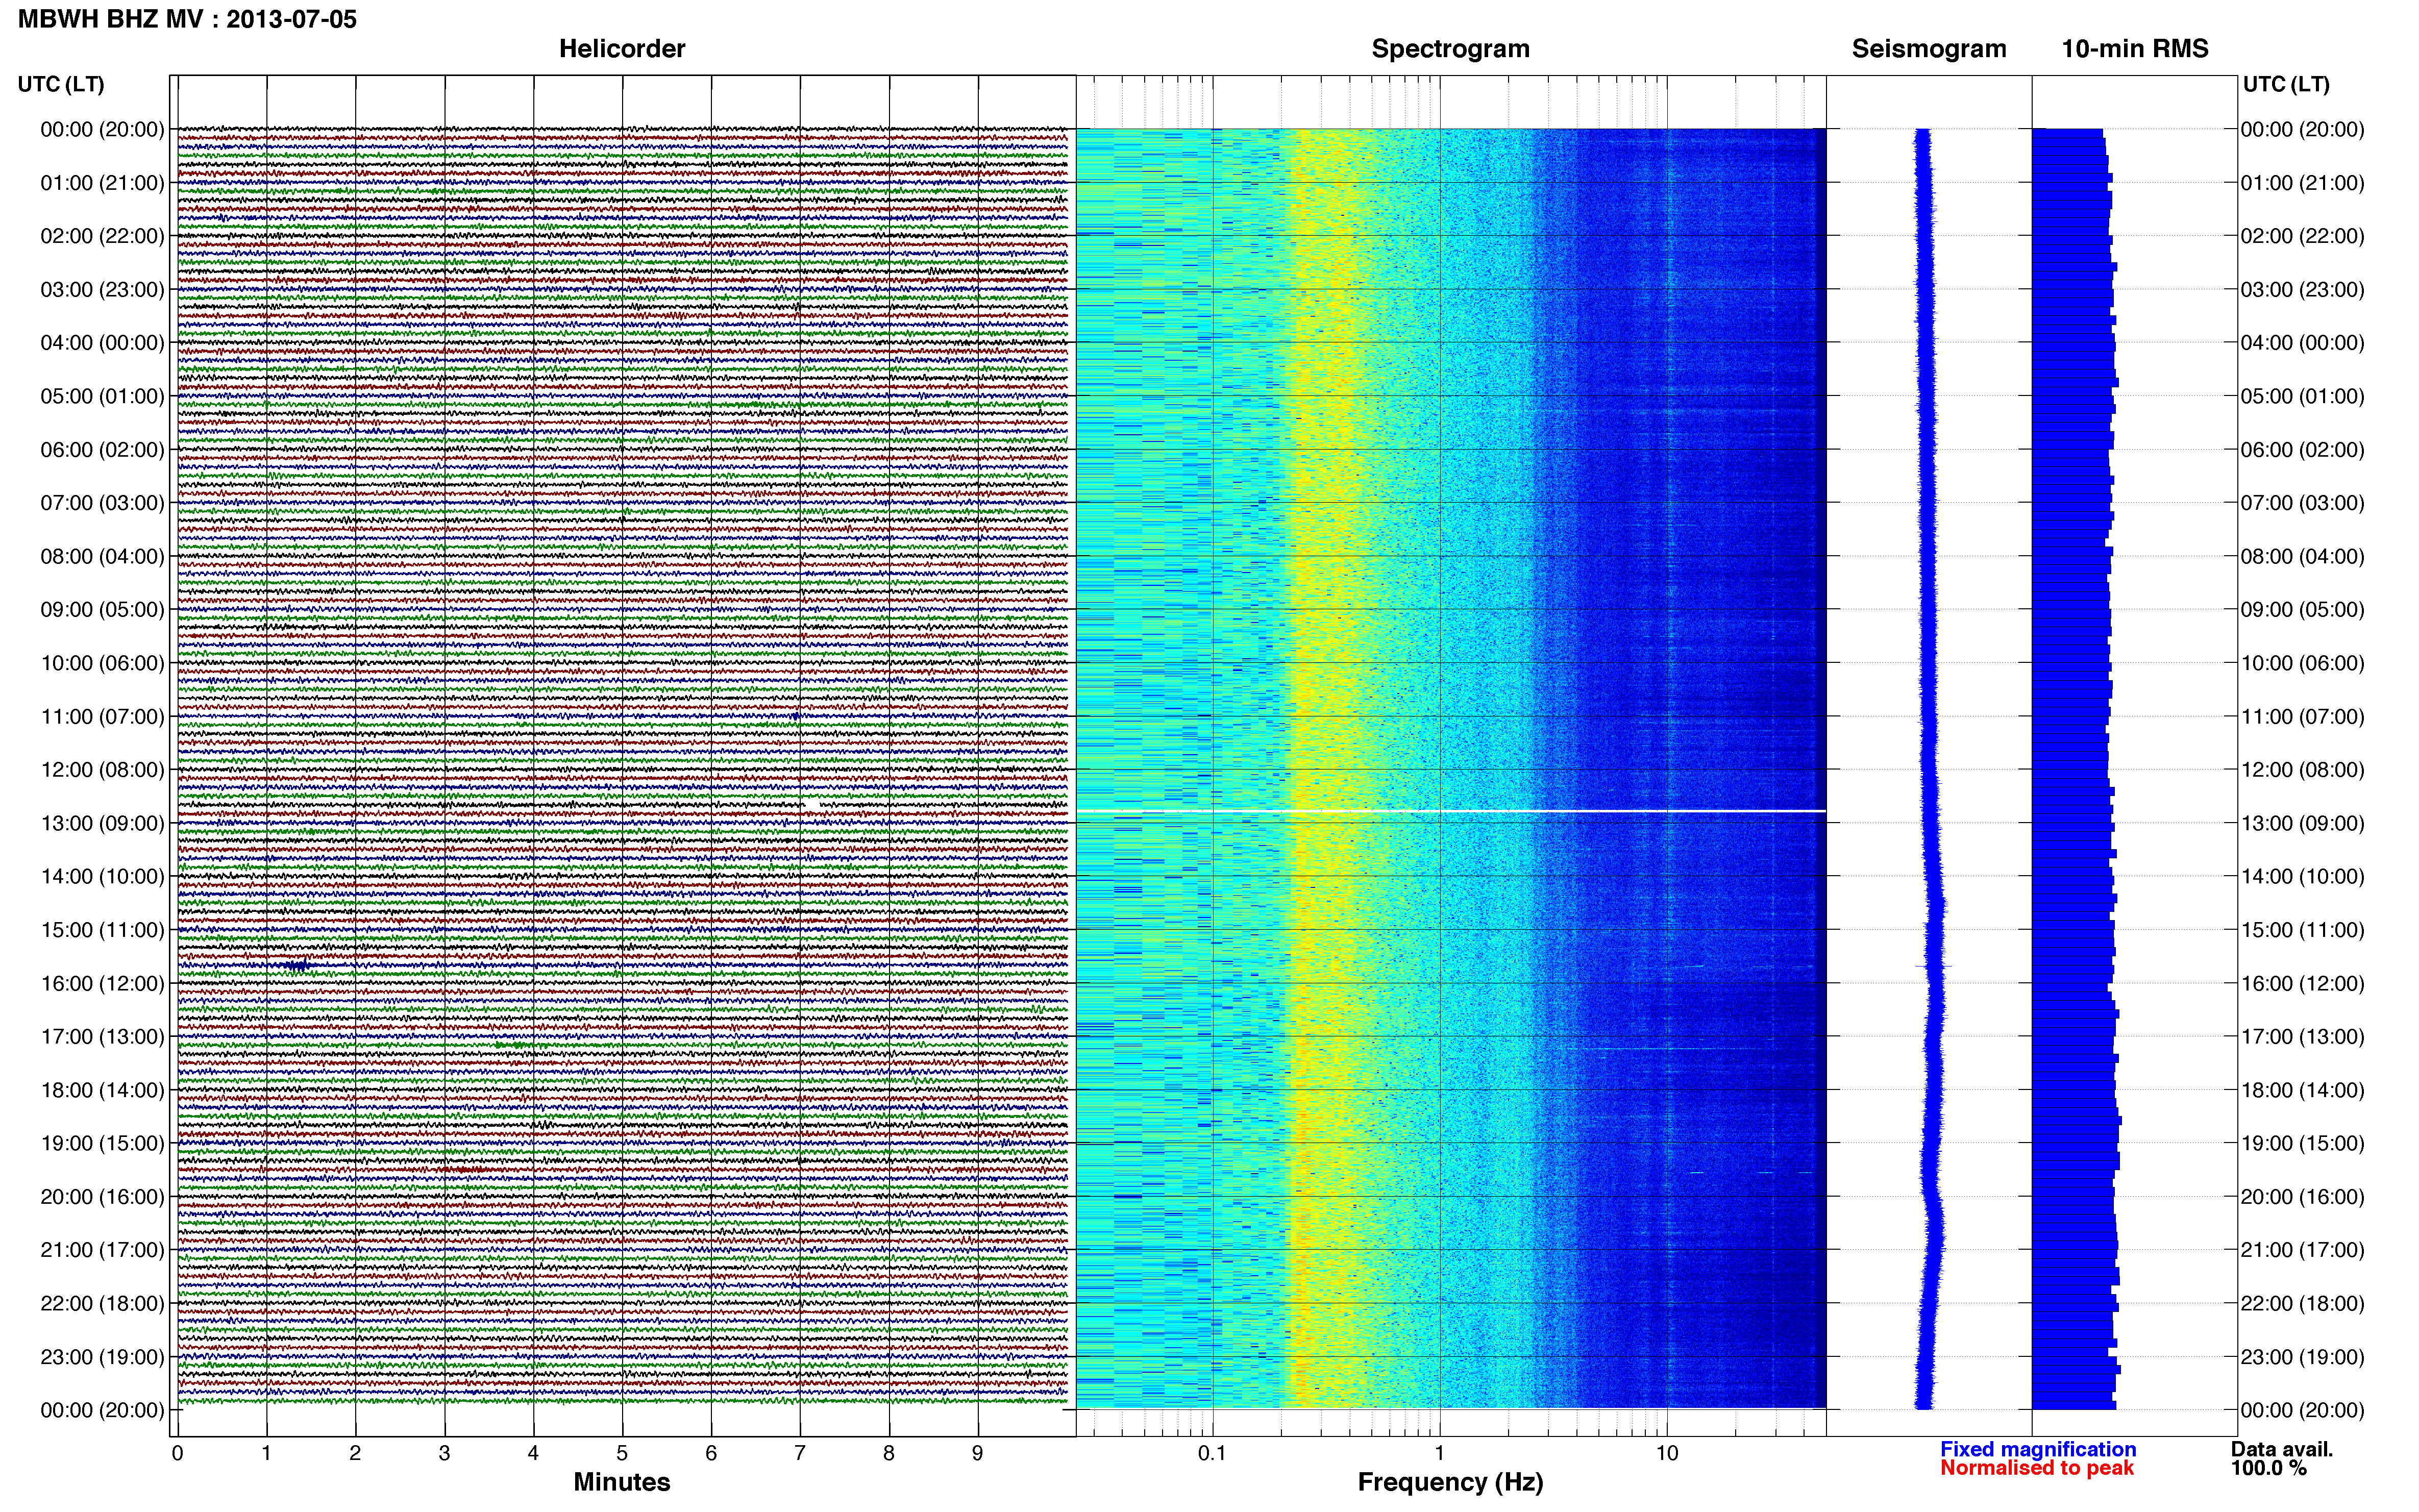
Task: Click the 'Normalised to peak' legend text
Action: 2037,1468
